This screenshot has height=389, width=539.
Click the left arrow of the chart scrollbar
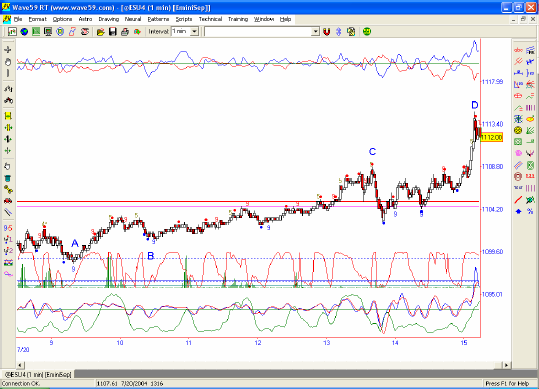coord(20,365)
